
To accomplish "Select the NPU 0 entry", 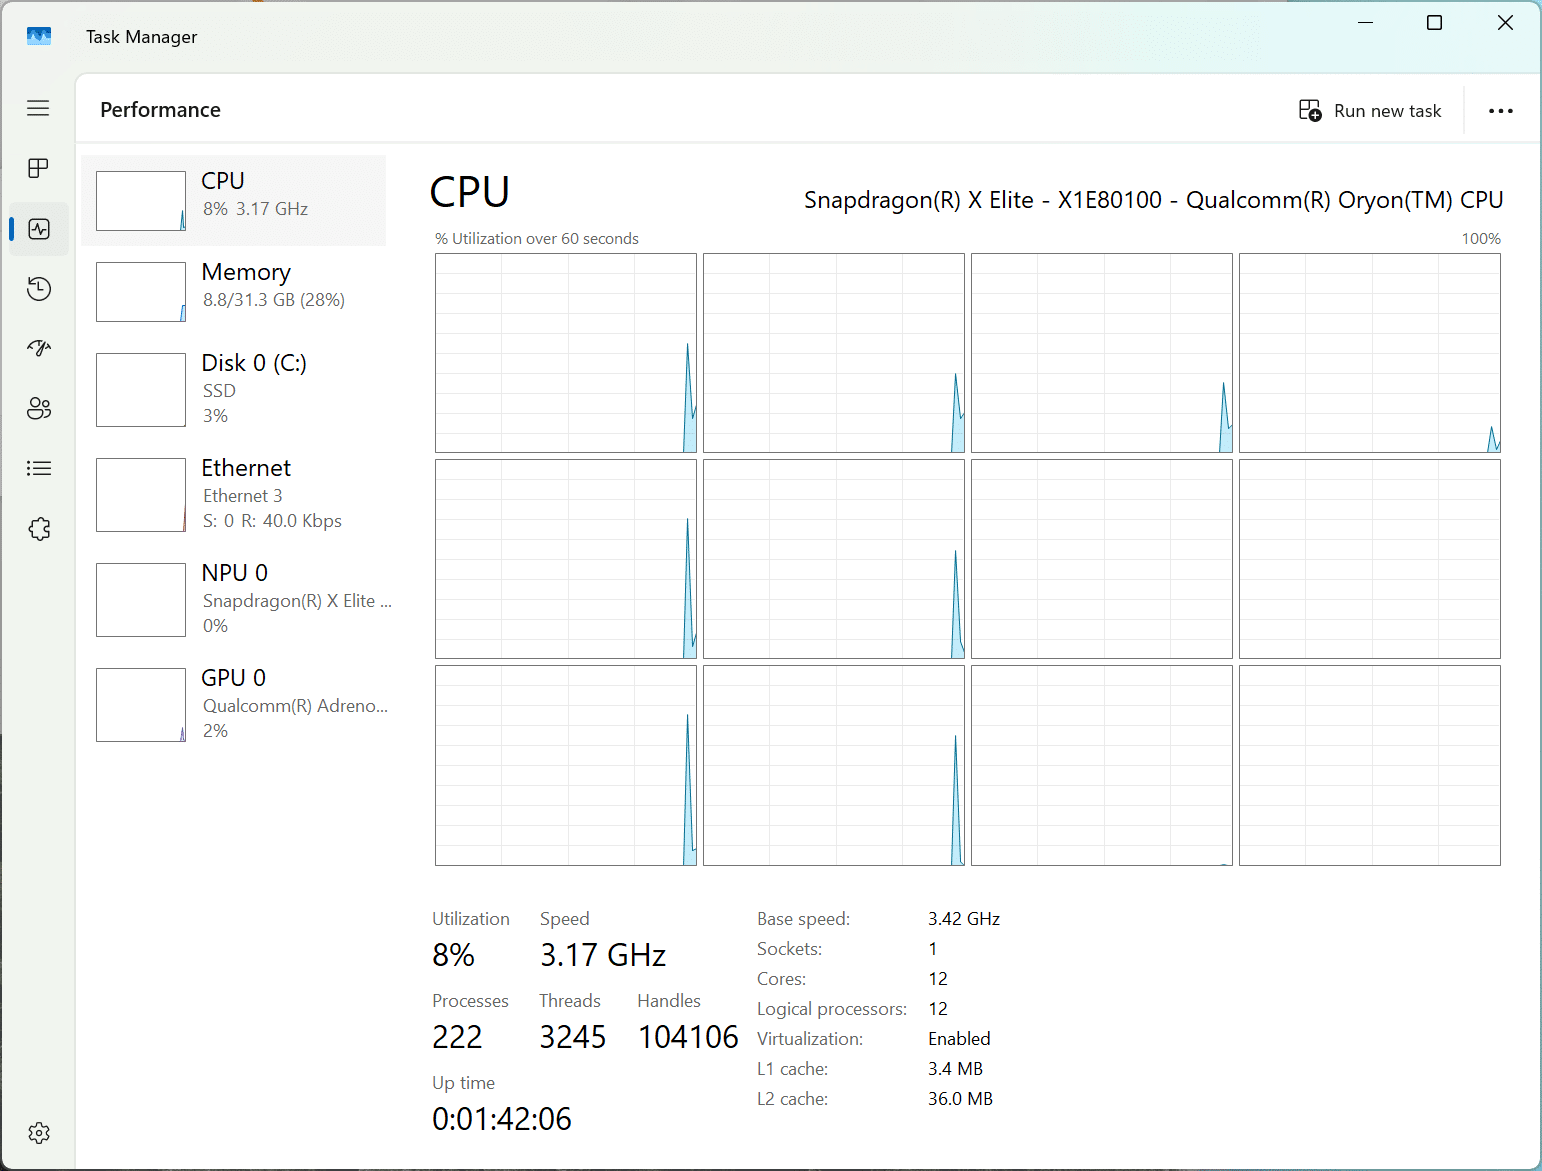I will tap(234, 599).
